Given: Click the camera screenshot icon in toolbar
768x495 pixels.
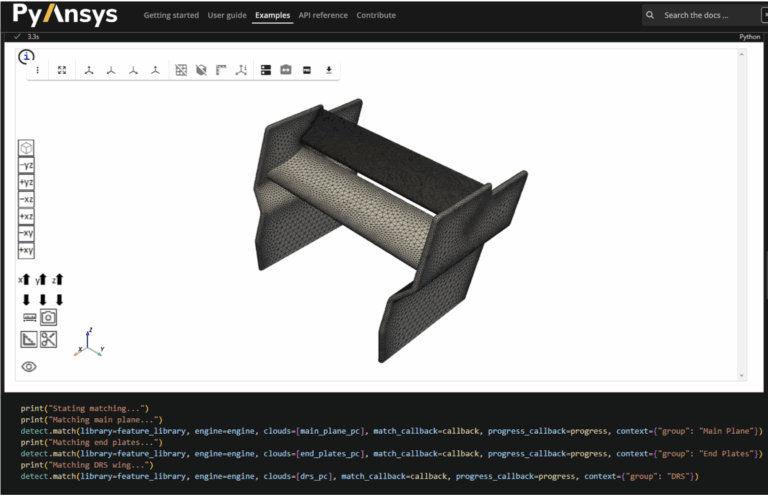Looking at the screenshot, I should (286, 70).
